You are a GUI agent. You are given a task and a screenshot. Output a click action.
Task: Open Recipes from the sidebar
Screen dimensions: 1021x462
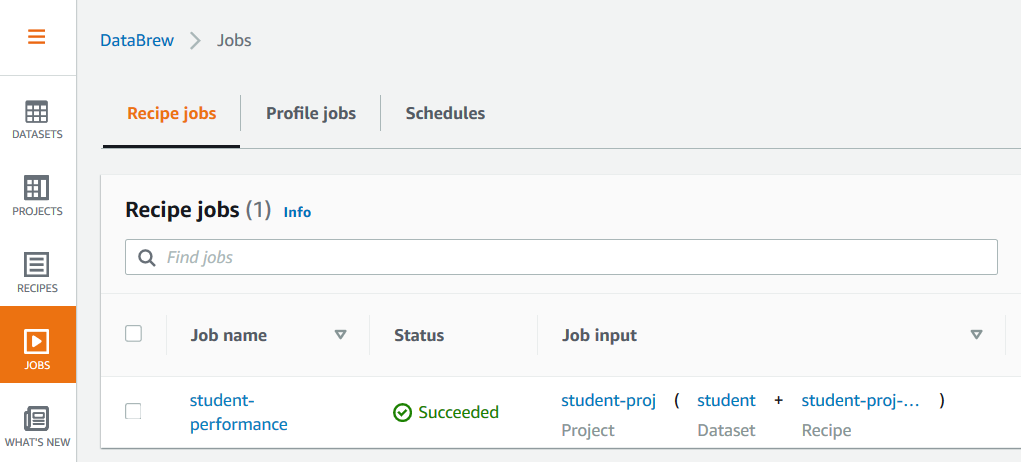coord(37,273)
